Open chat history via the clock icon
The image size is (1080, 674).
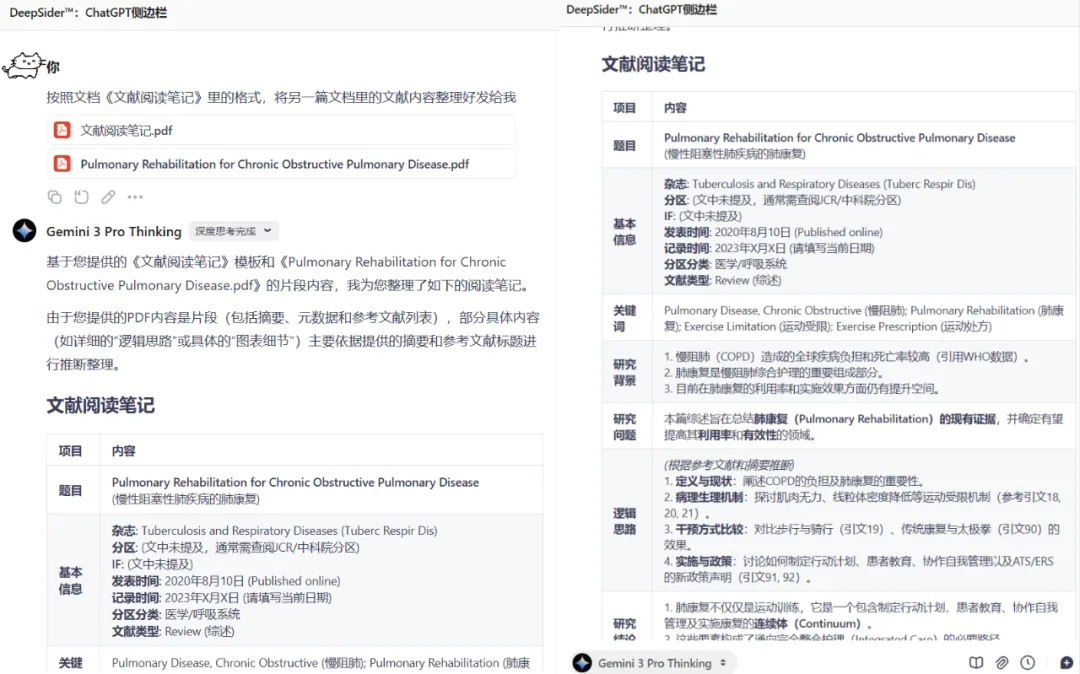click(1028, 662)
